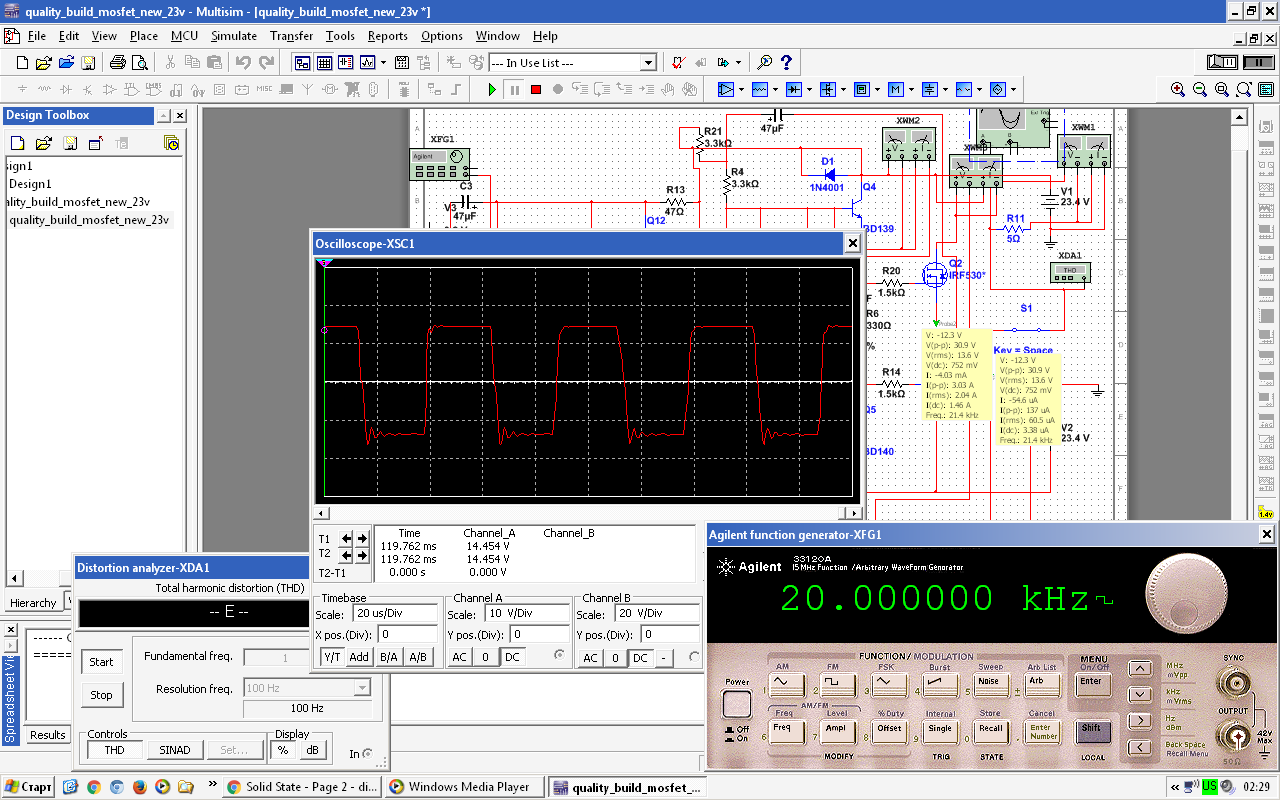Select A/B display mode on oscilloscope
The width and height of the screenshot is (1280, 800).
pyautogui.click(x=418, y=657)
